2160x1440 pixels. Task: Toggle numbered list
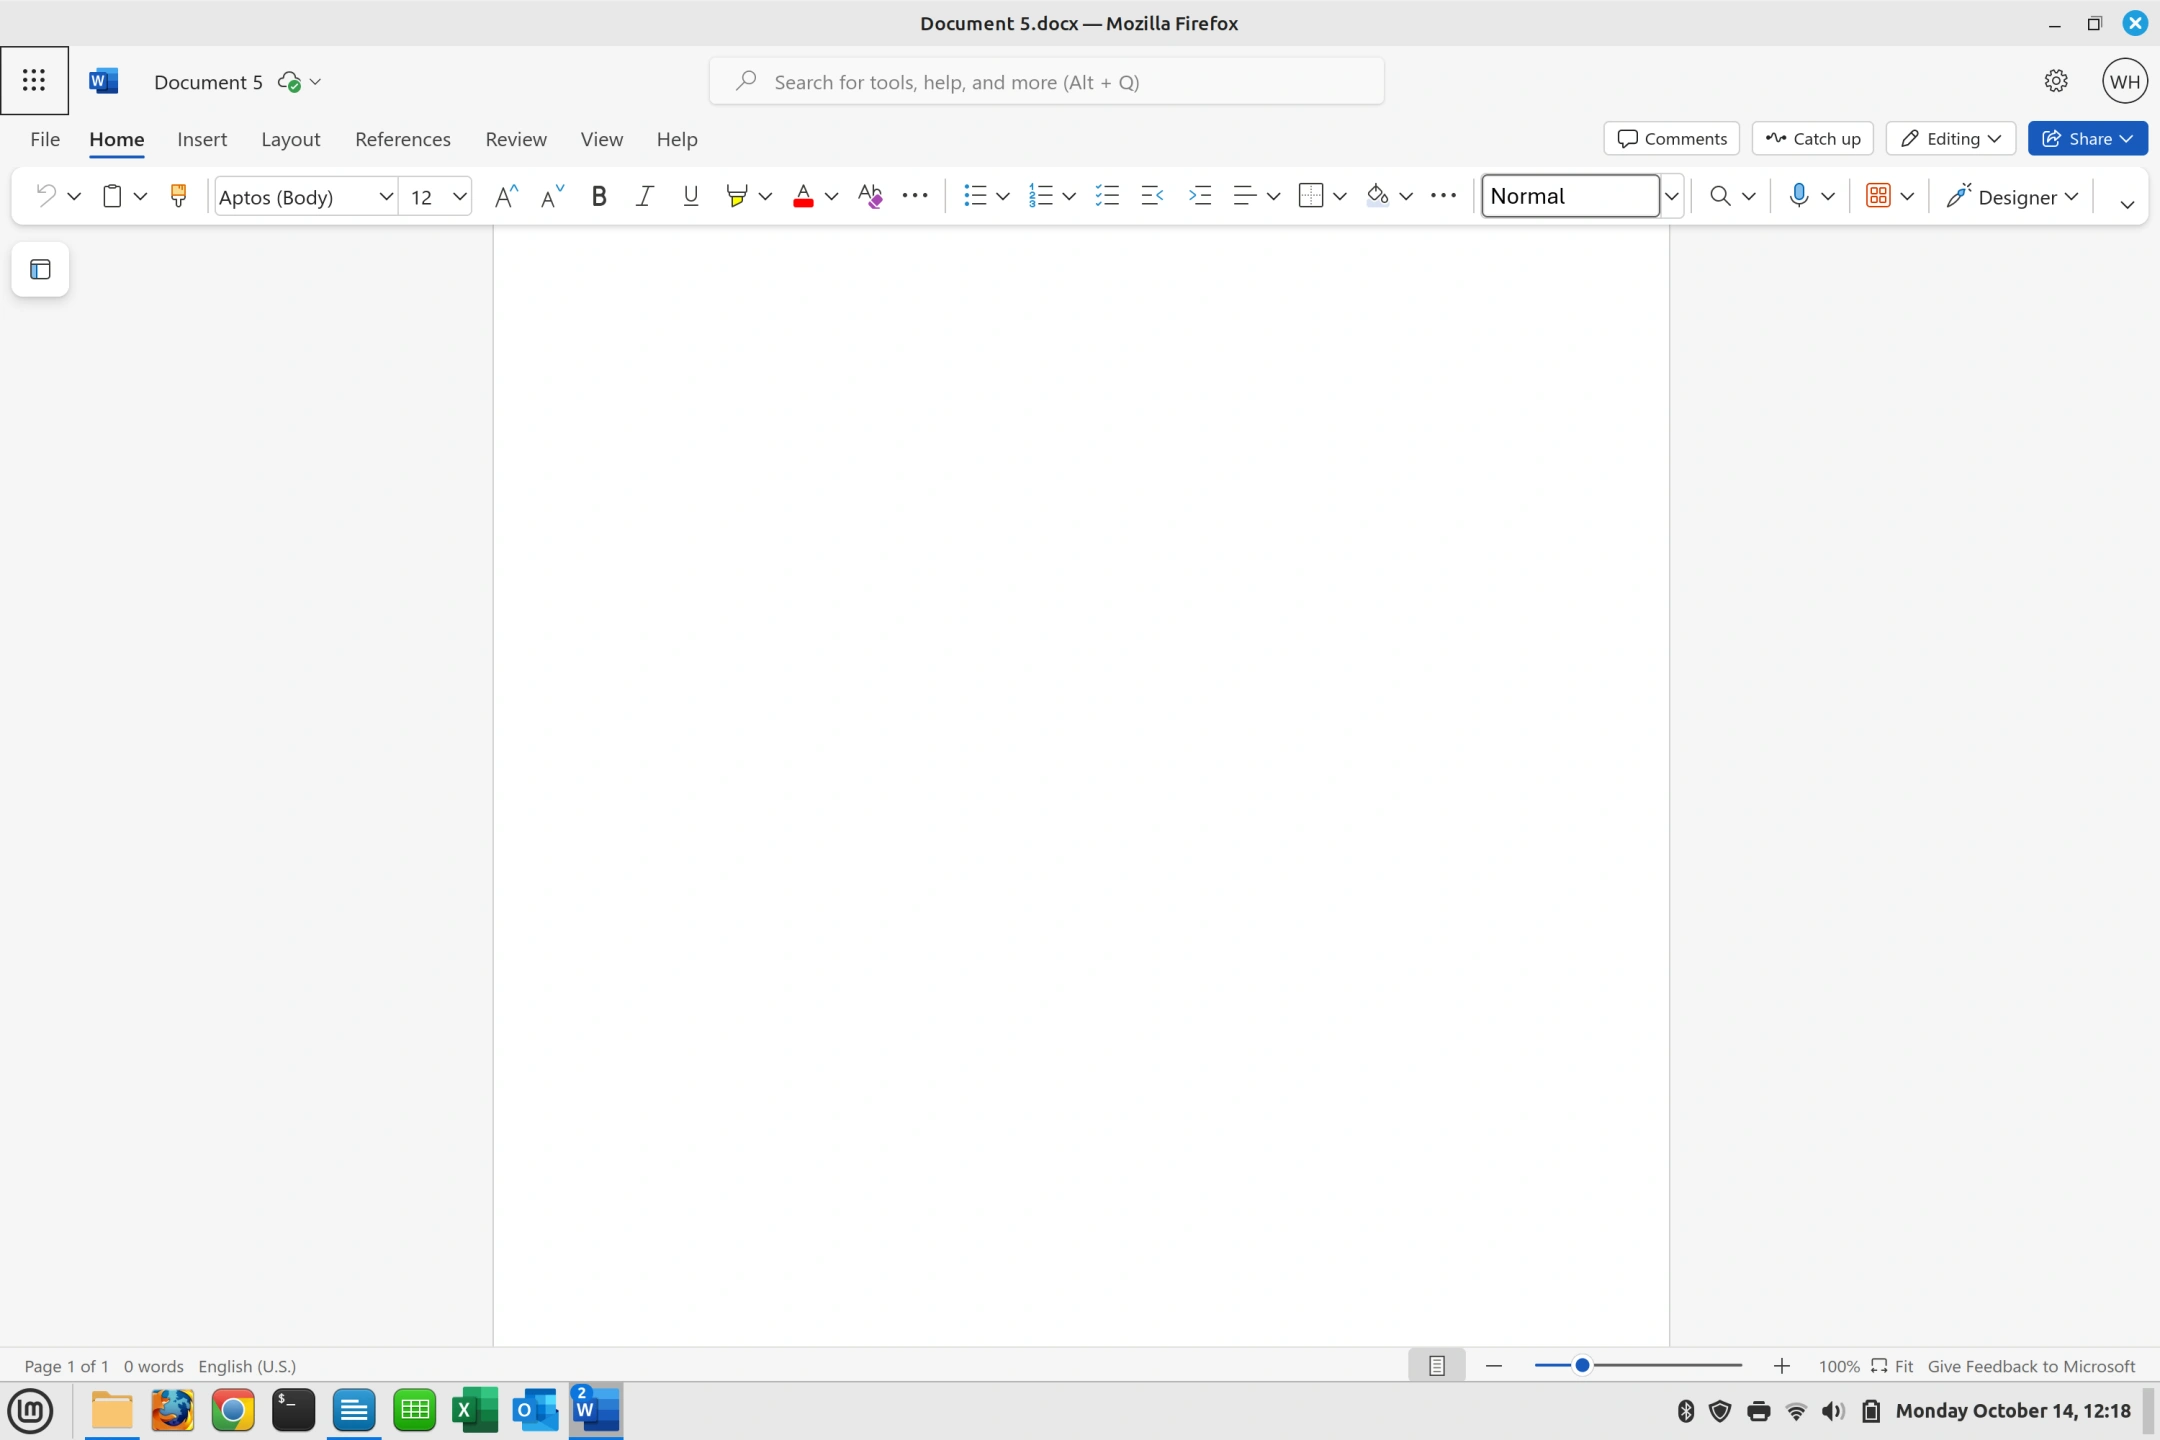(1041, 196)
